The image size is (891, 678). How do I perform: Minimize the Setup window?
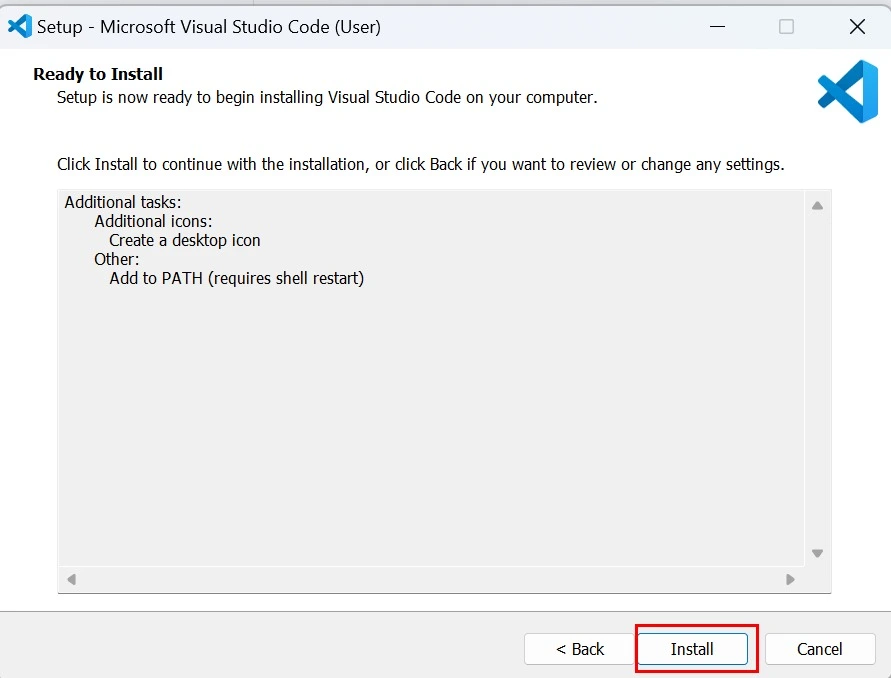pyautogui.click(x=717, y=27)
